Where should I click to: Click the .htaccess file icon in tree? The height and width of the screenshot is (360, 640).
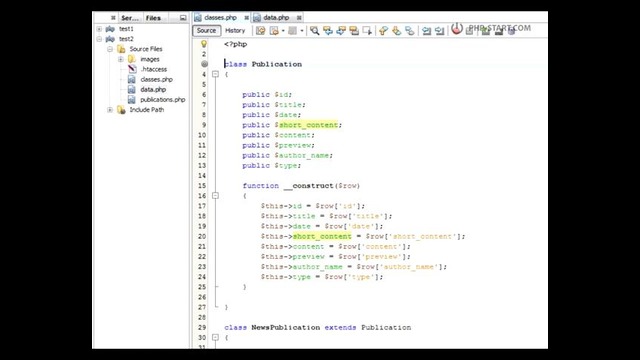132,69
